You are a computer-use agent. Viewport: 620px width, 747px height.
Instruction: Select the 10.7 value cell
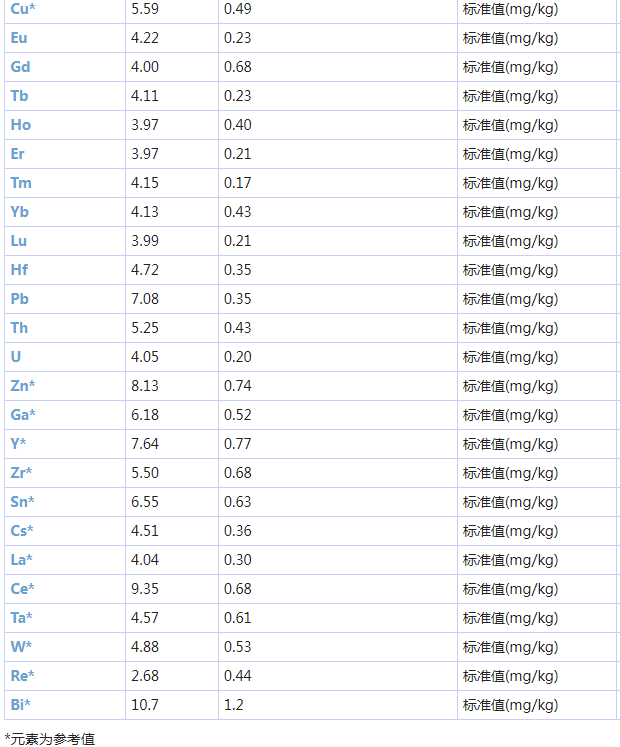(145, 705)
